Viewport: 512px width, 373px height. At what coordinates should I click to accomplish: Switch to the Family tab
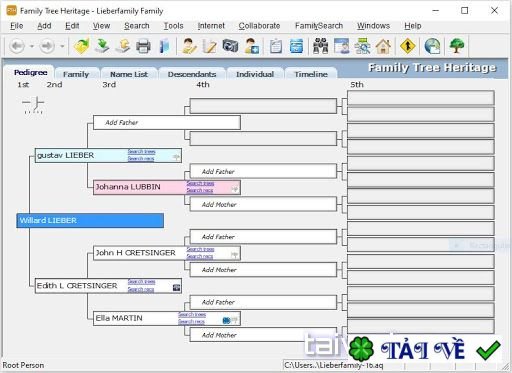point(76,74)
